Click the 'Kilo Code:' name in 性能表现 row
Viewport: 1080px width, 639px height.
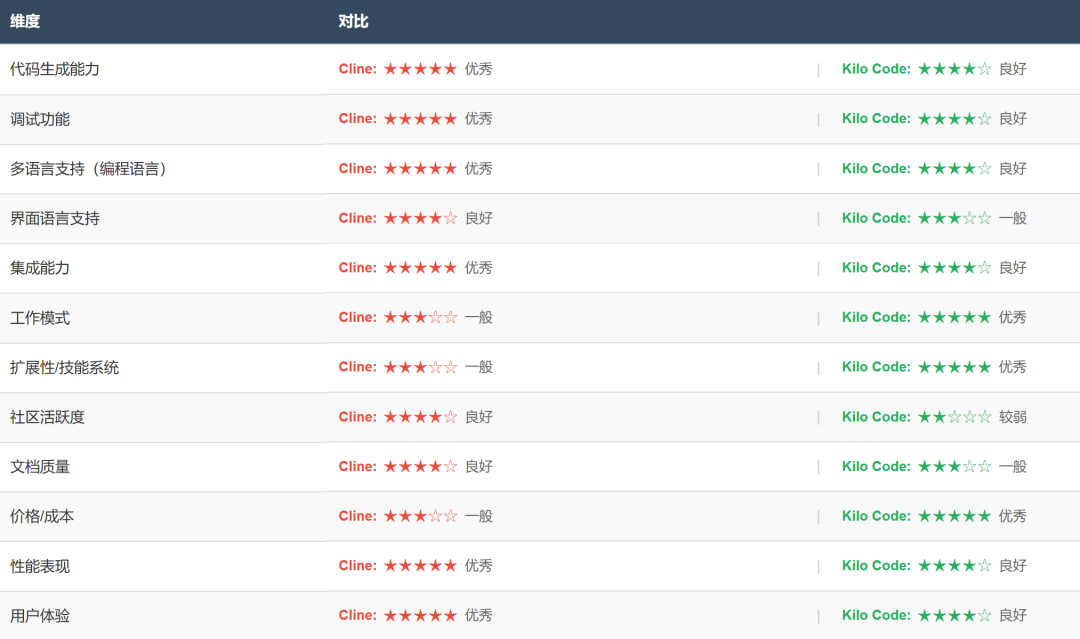(876, 565)
